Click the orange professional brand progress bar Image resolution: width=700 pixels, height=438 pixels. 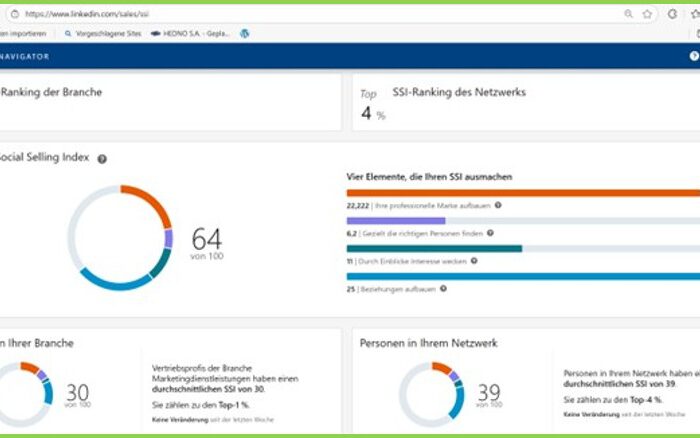(522, 193)
